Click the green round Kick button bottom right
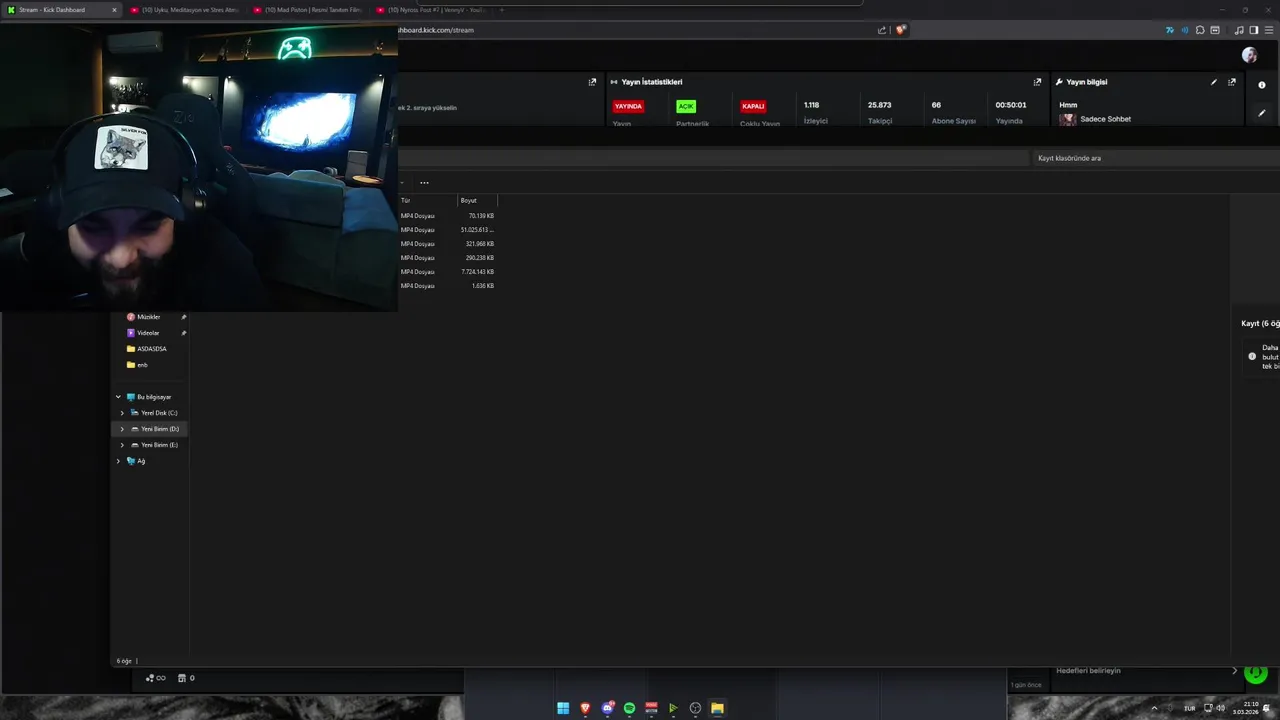 (x=1256, y=674)
